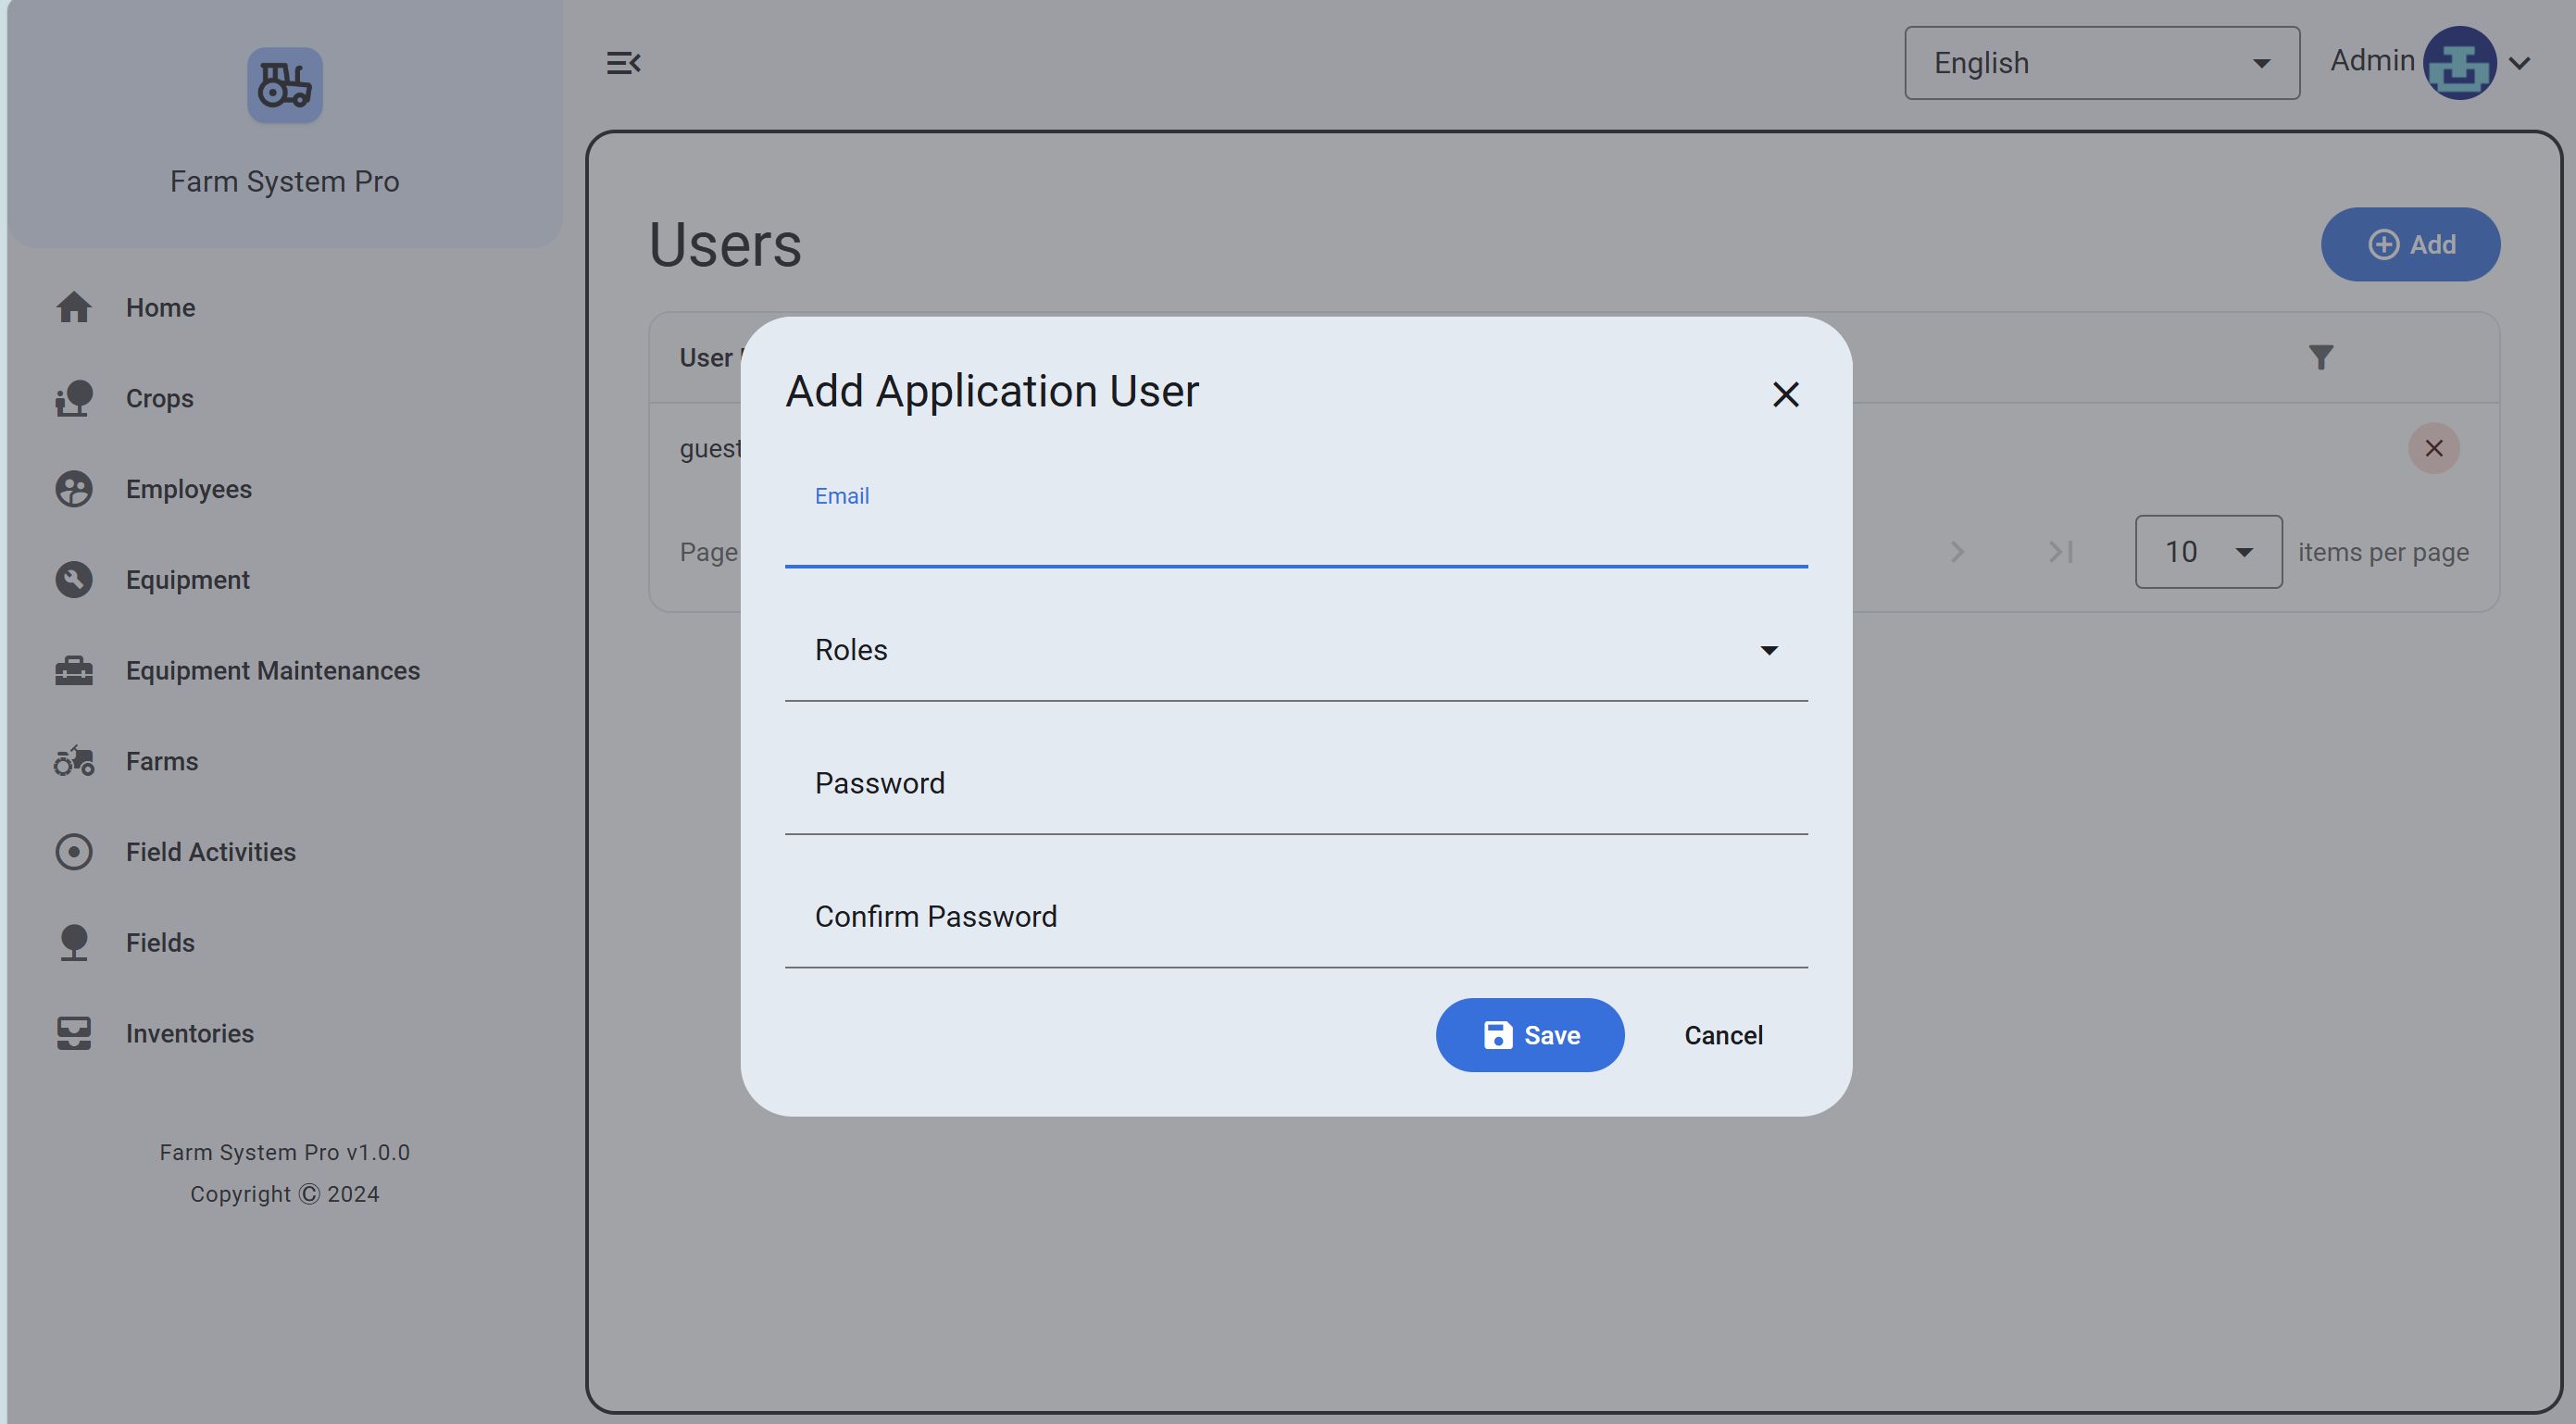This screenshot has height=1424, width=2576.
Task: Open the English language dropdown
Action: (x=2101, y=63)
